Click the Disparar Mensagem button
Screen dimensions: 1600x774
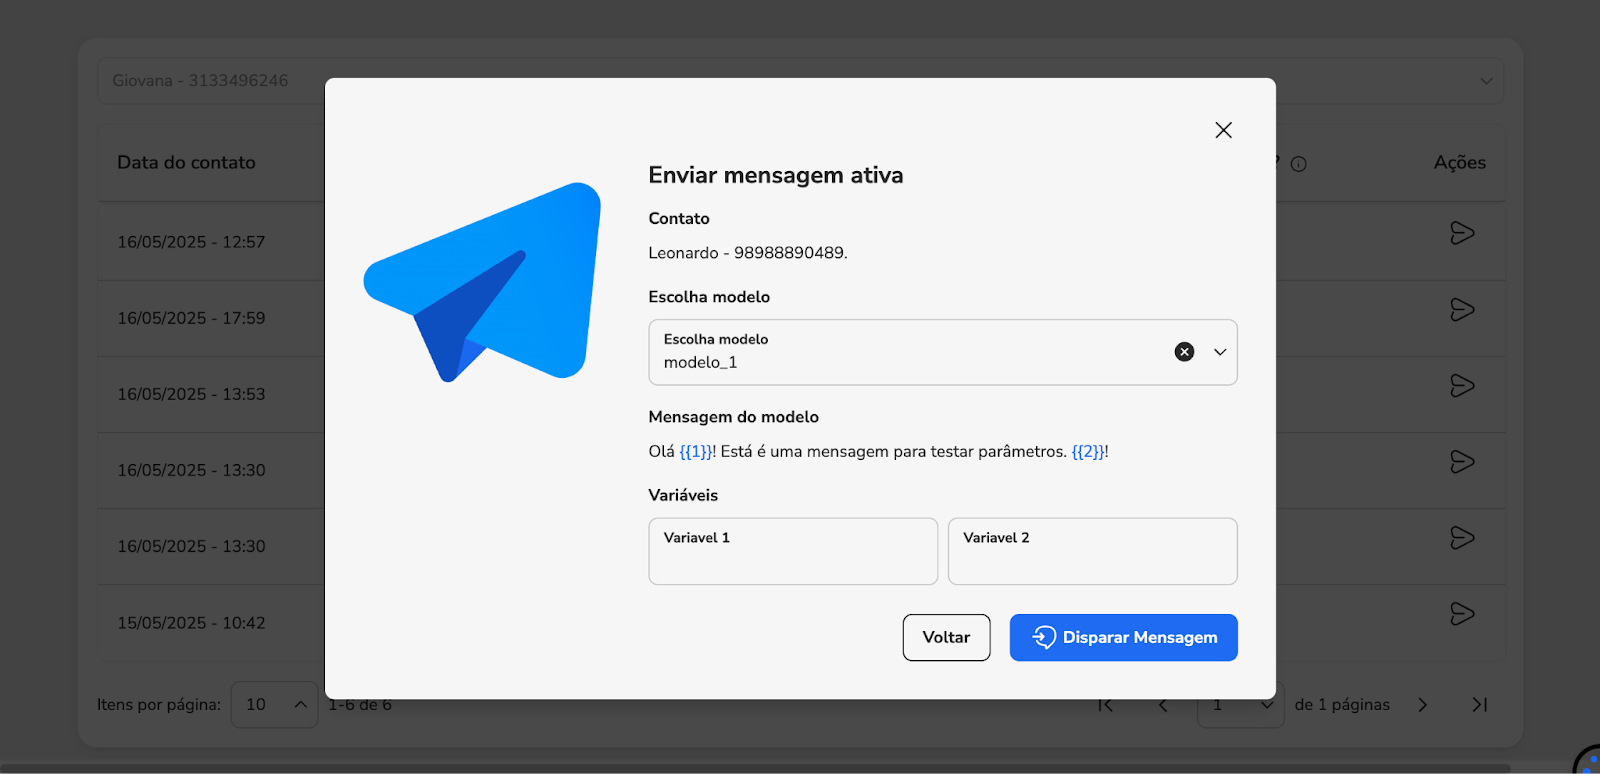(x=1123, y=638)
